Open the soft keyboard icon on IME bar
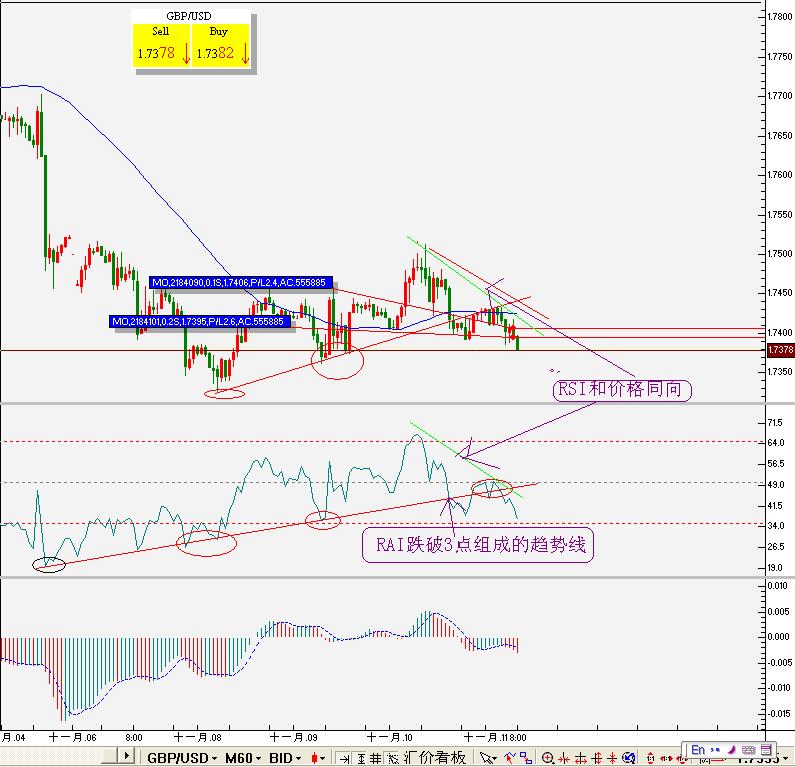Viewport: 795px width, 767px height. (748, 750)
